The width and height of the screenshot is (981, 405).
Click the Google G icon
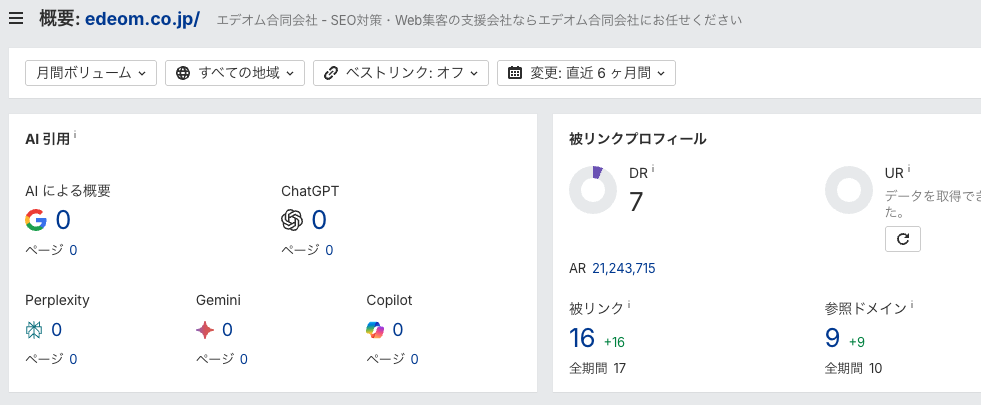coord(36,220)
